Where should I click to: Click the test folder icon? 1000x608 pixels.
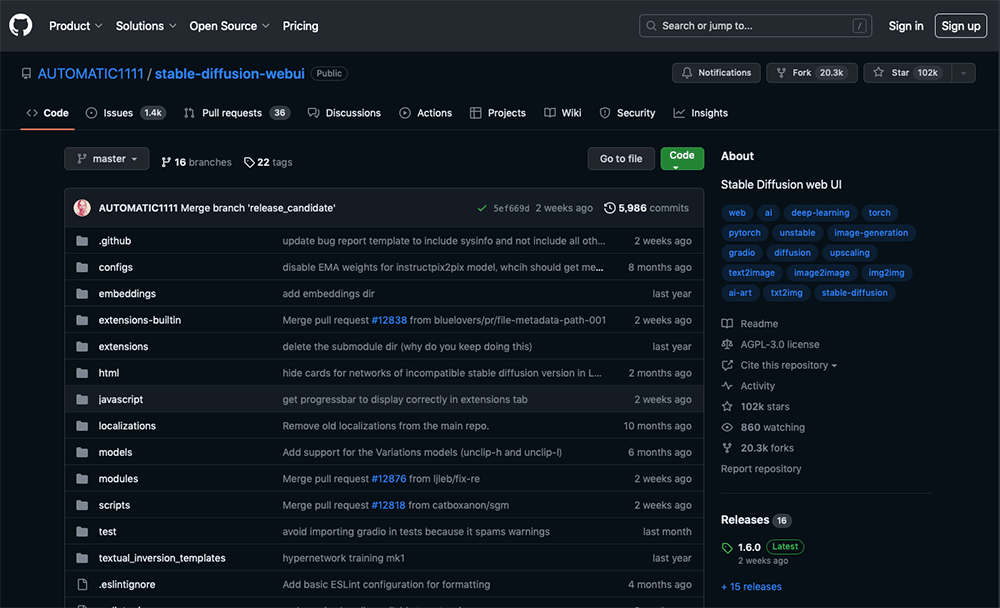tap(82, 531)
